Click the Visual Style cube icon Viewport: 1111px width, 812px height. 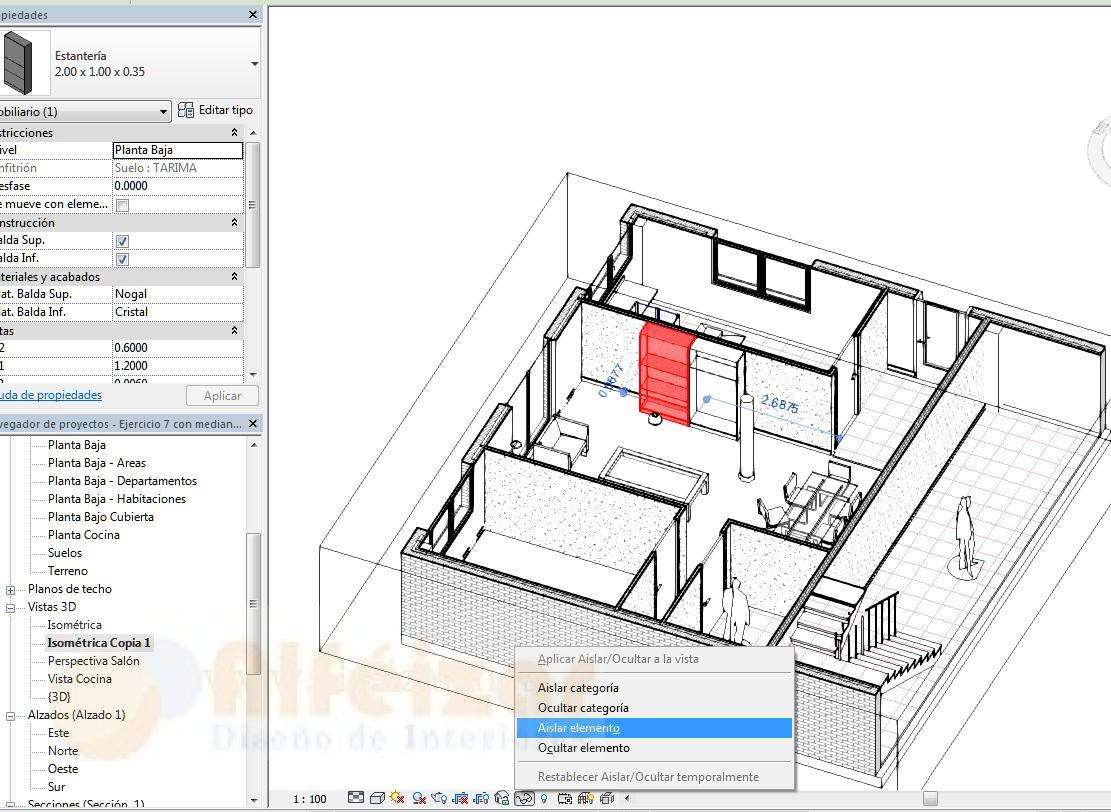[x=377, y=798]
